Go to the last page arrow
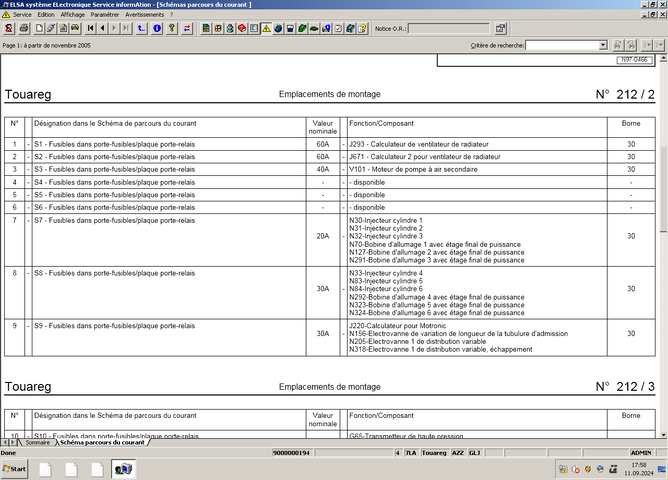The image size is (668, 480). (x=126, y=29)
